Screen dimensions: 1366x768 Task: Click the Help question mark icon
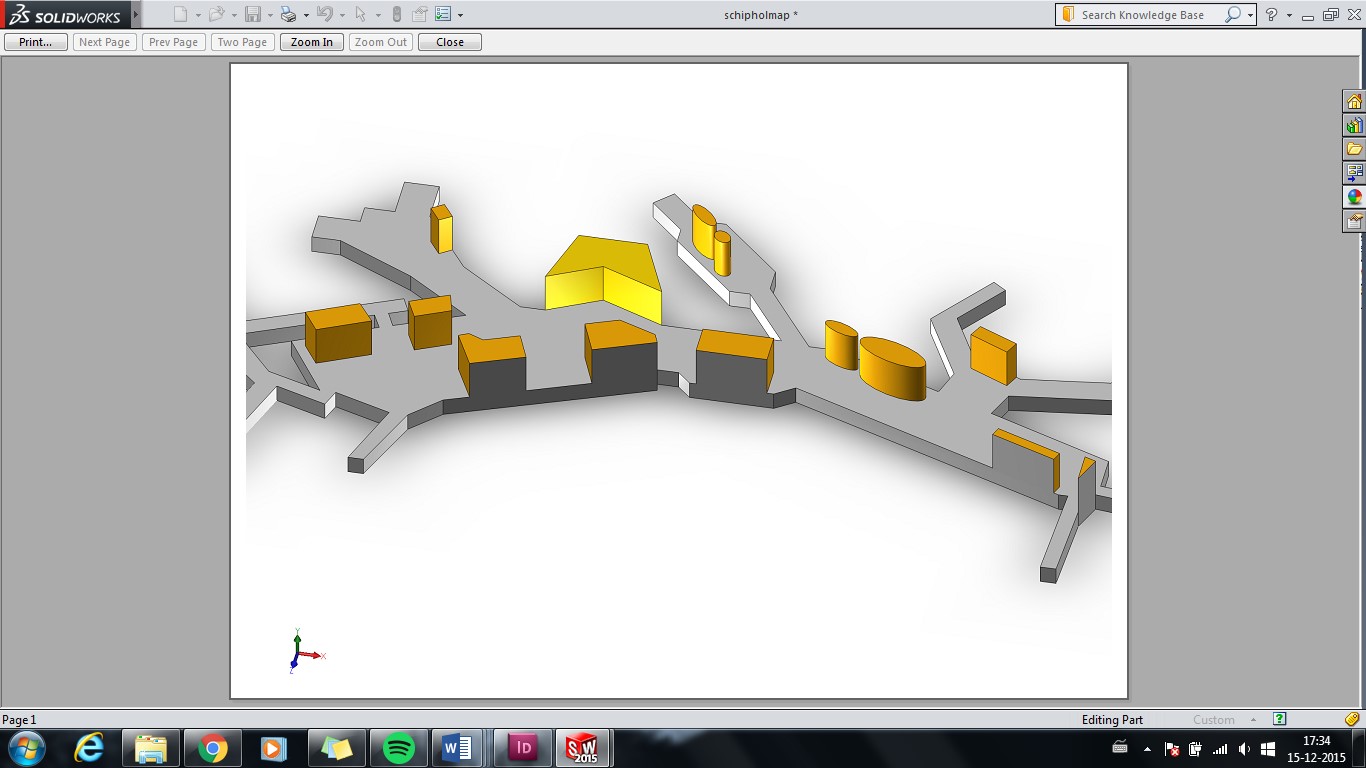tap(1272, 15)
